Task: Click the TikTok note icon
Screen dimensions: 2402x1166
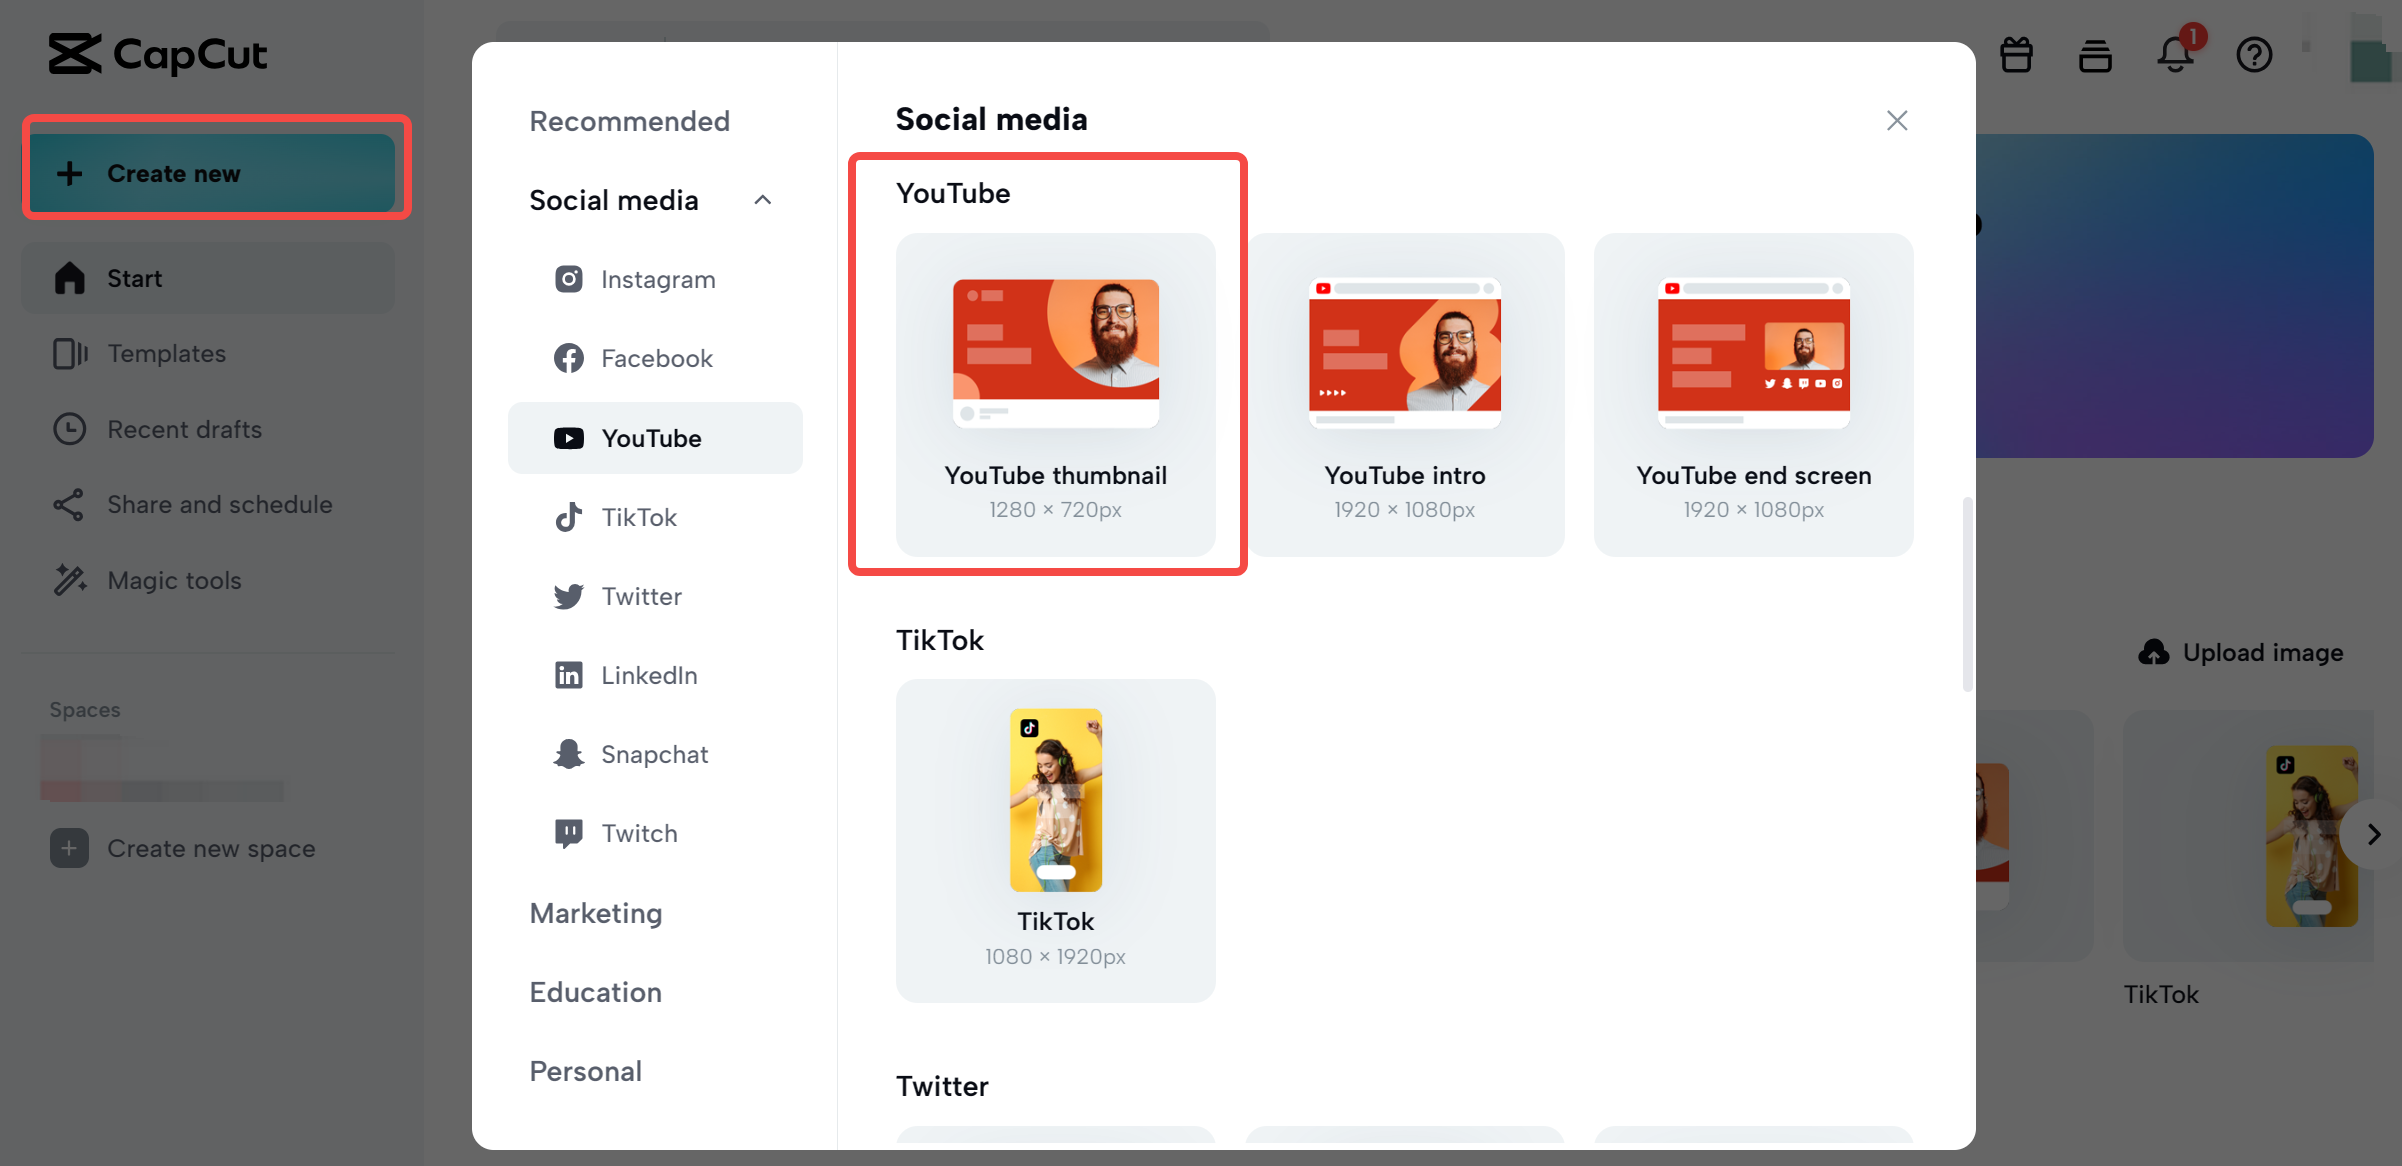Action: (x=569, y=517)
